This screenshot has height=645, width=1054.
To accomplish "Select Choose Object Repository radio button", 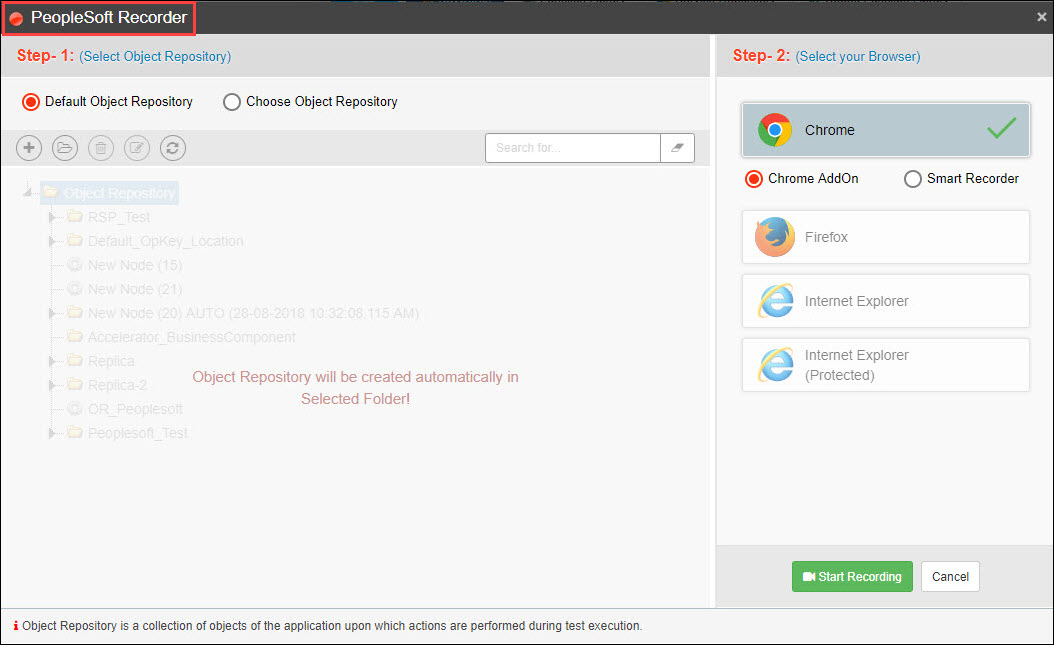I will (x=232, y=102).
